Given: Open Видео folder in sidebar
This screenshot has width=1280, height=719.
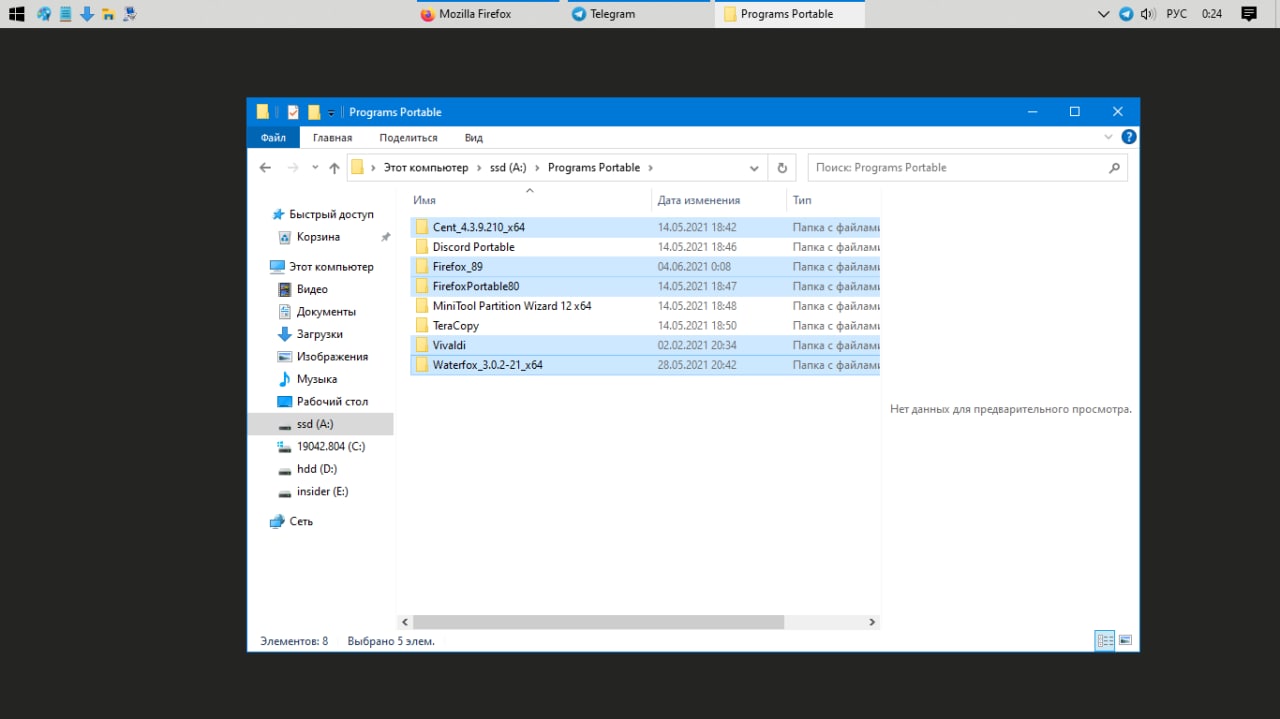Looking at the screenshot, I should tap(302, 289).
